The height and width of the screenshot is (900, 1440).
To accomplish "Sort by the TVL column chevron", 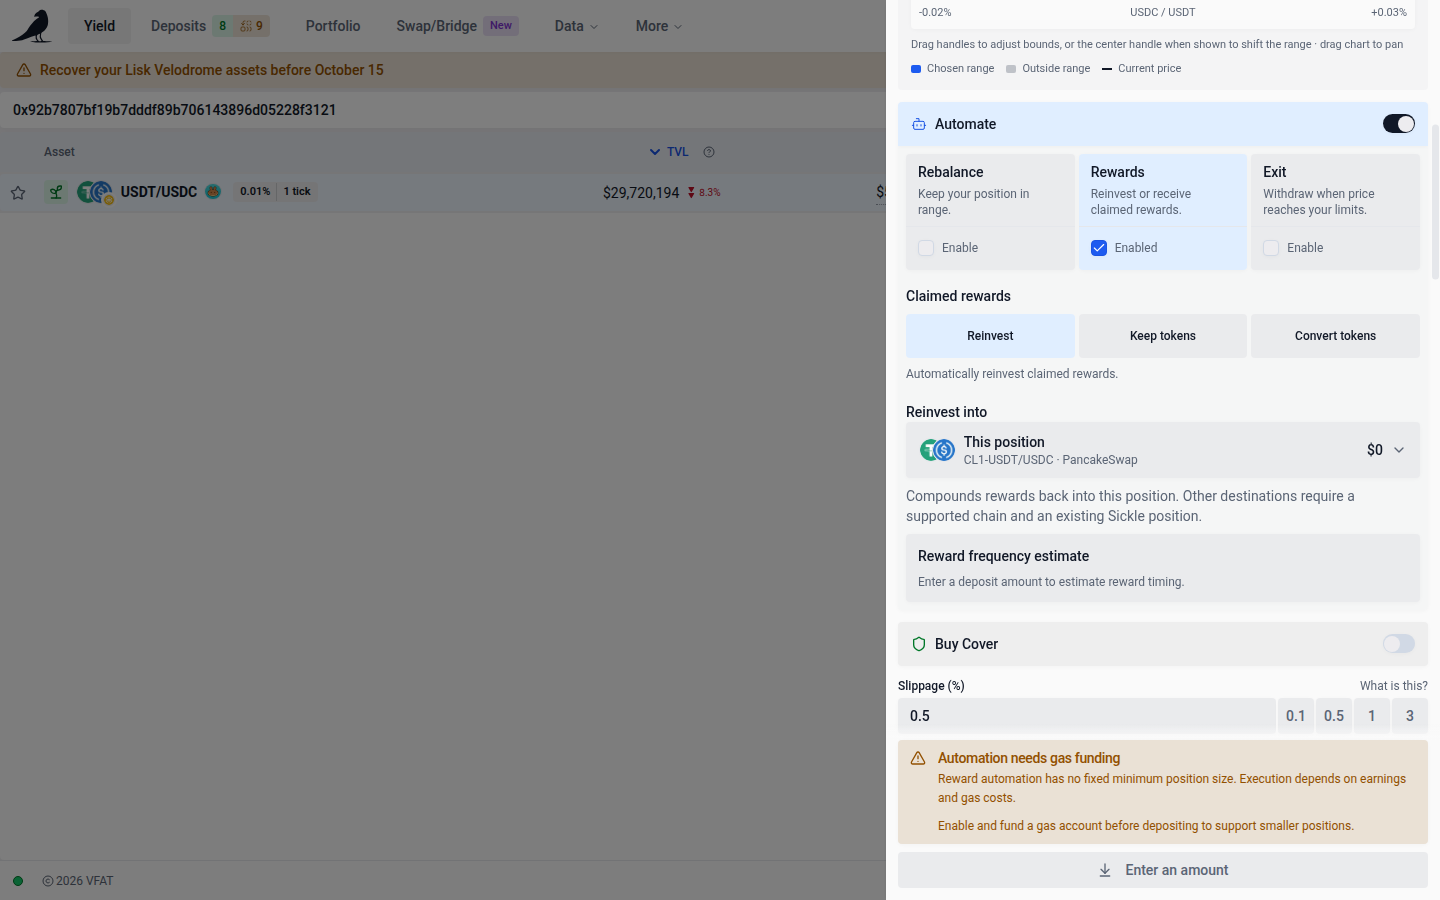I will click(655, 152).
